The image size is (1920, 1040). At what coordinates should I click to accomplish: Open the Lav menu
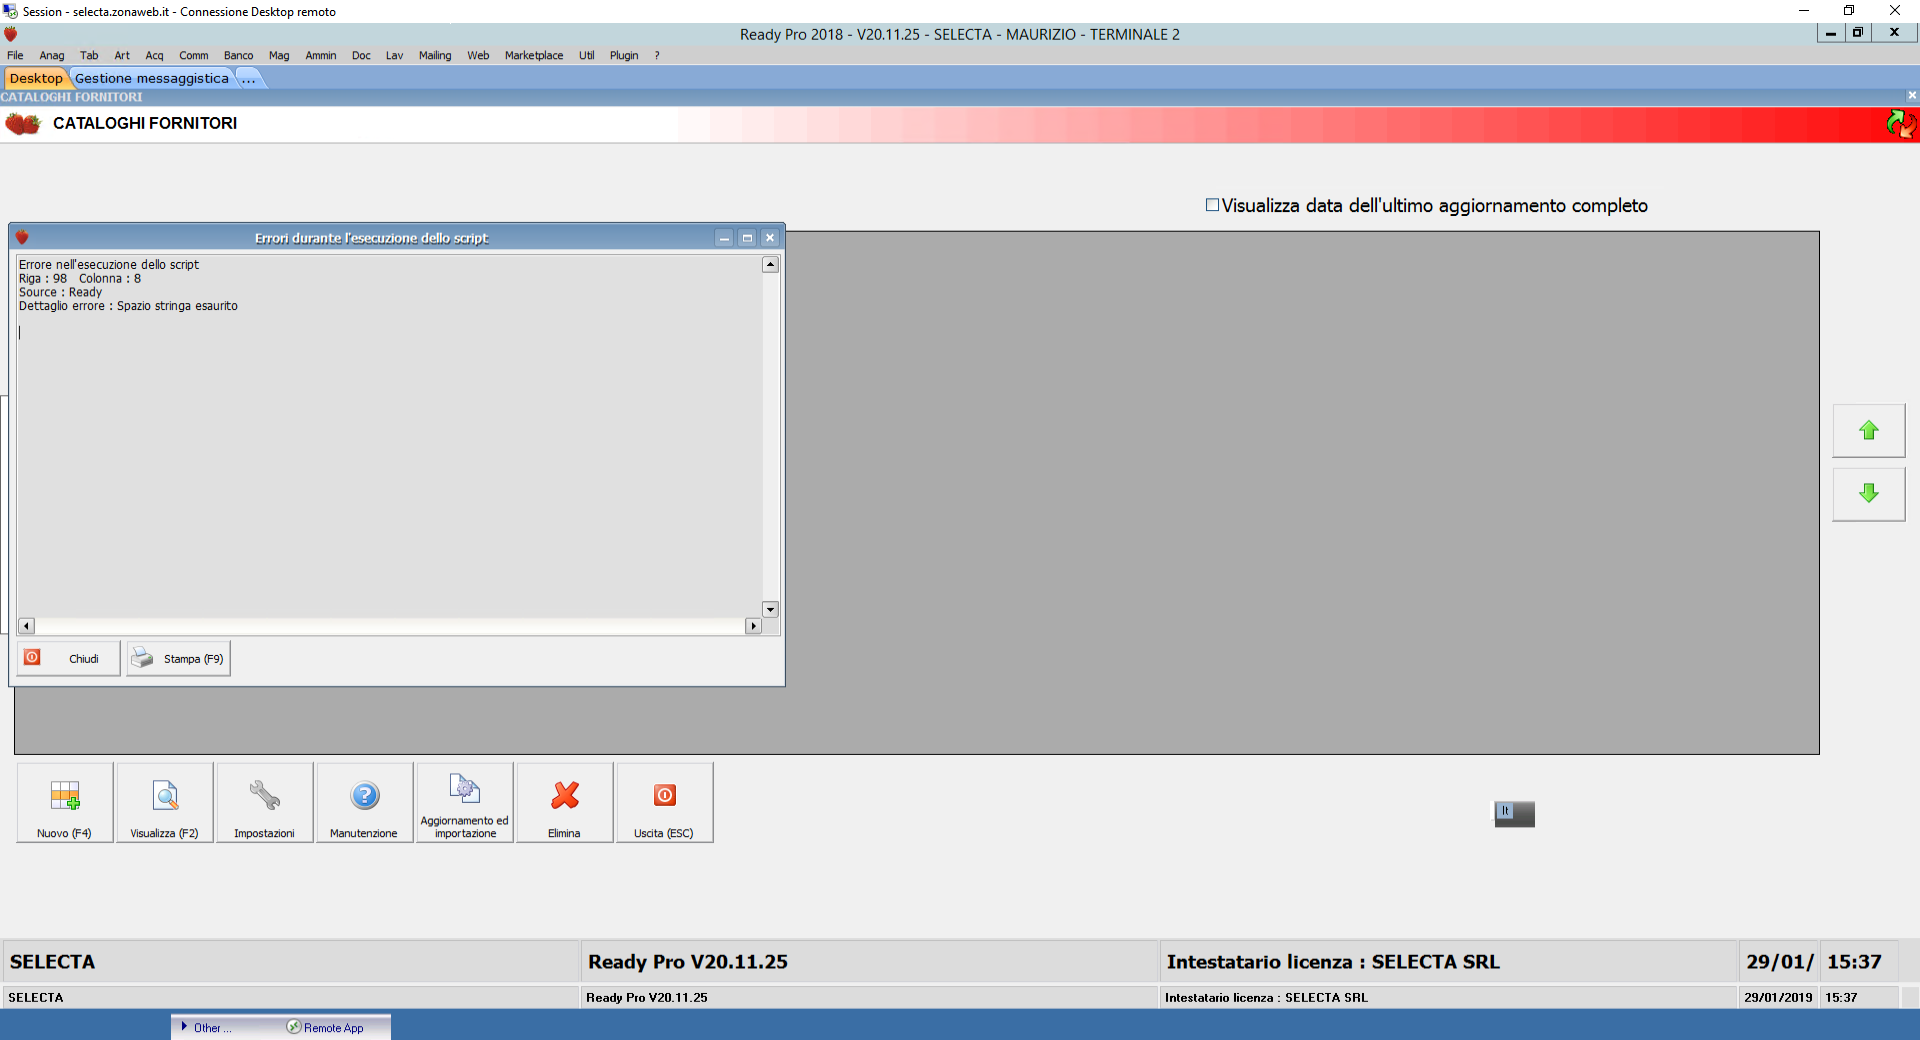pyautogui.click(x=394, y=55)
